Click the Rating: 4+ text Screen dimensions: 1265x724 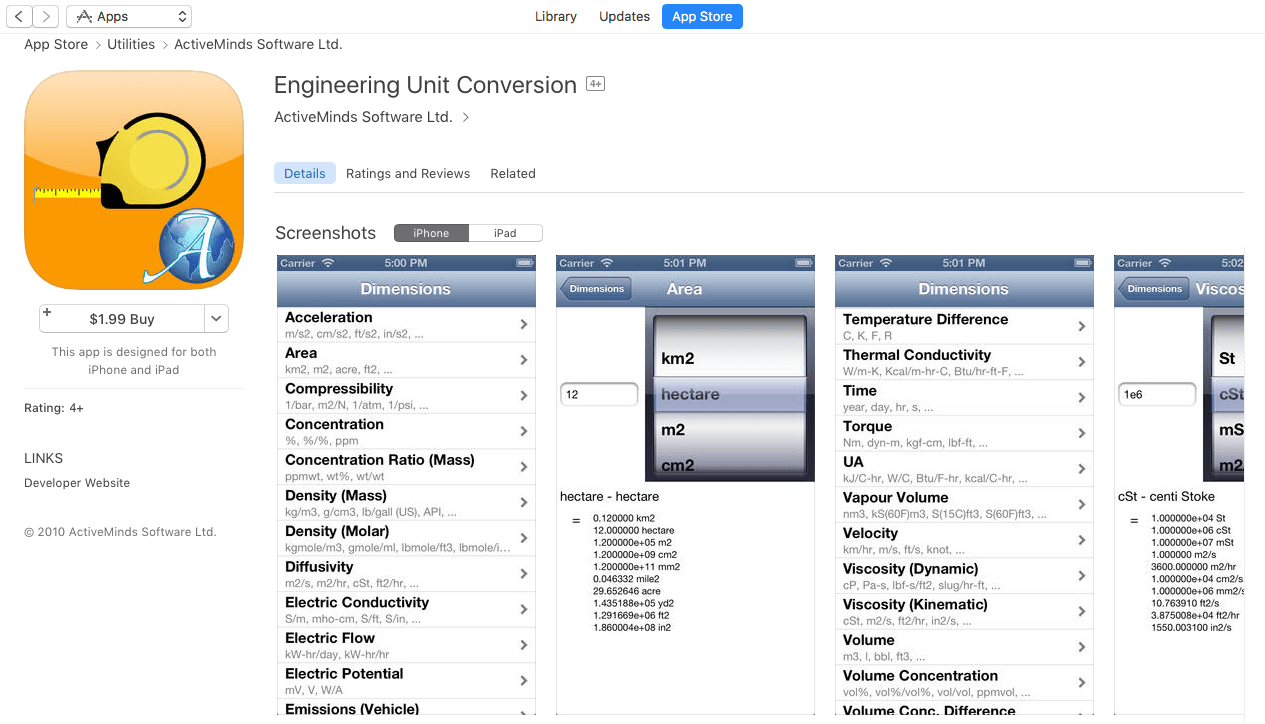54,408
